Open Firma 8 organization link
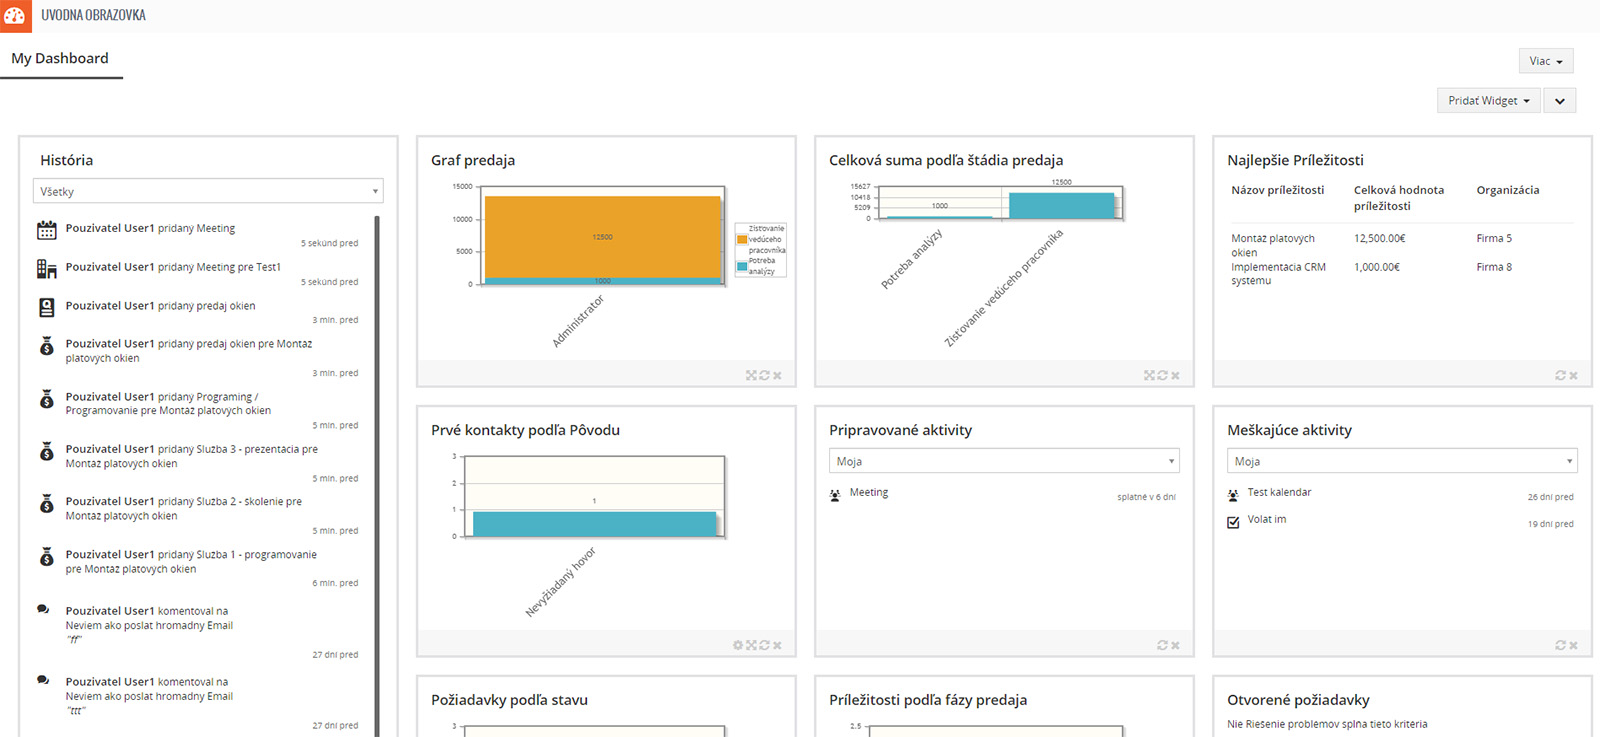Viewport: 1600px width, 737px height. 1494,267
